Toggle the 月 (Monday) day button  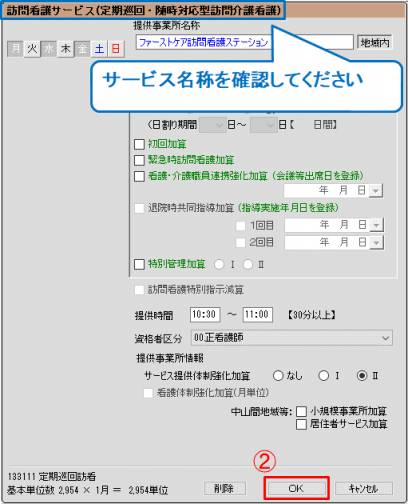point(15,49)
